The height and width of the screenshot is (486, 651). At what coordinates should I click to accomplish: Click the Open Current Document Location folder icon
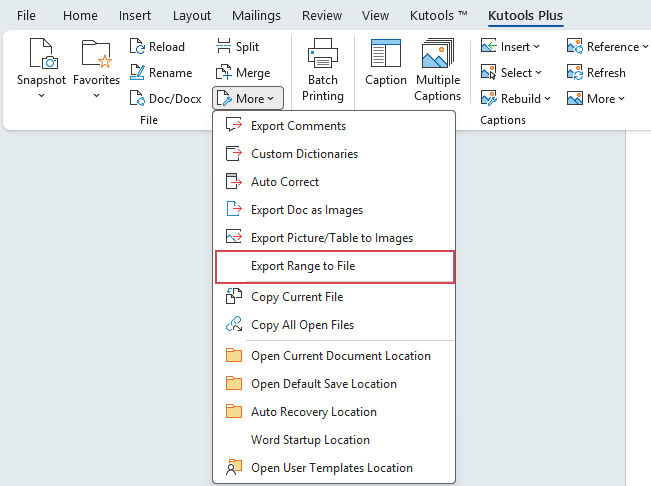click(234, 356)
